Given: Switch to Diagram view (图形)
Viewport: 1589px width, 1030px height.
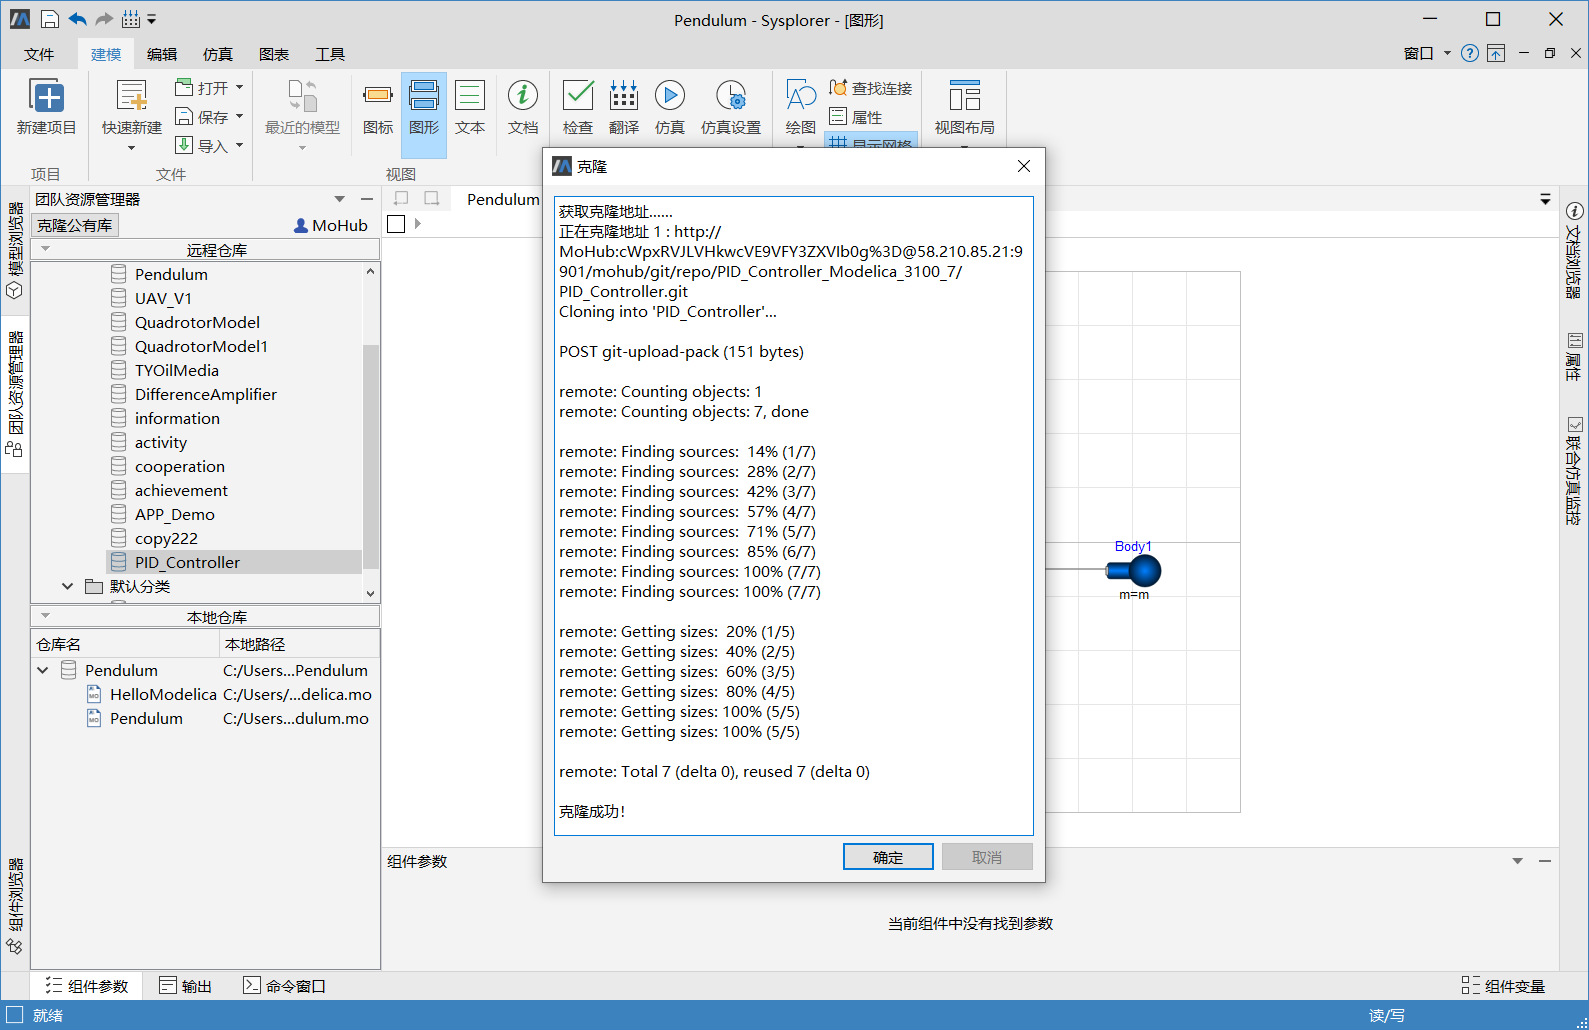Looking at the screenshot, I should [x=424, y=96].
